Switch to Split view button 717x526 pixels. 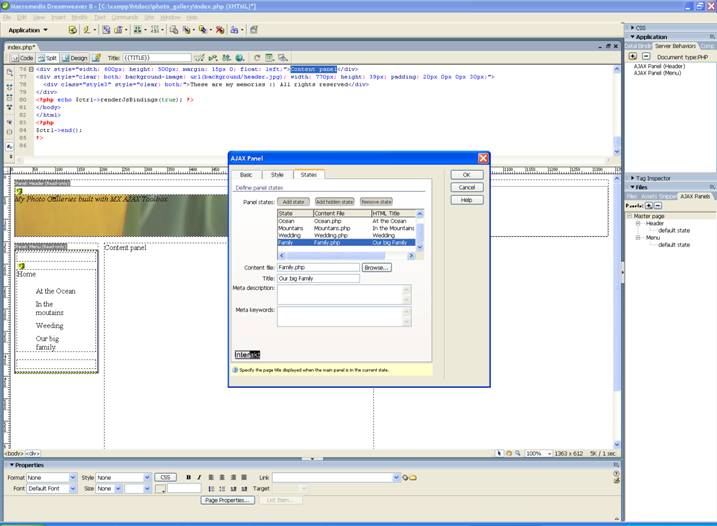point(48,58)
